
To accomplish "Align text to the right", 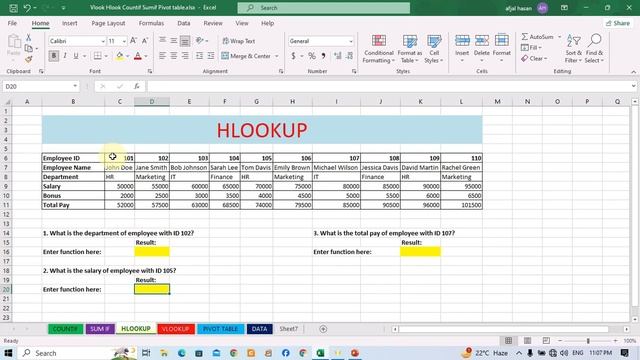I will coord(185,56).
